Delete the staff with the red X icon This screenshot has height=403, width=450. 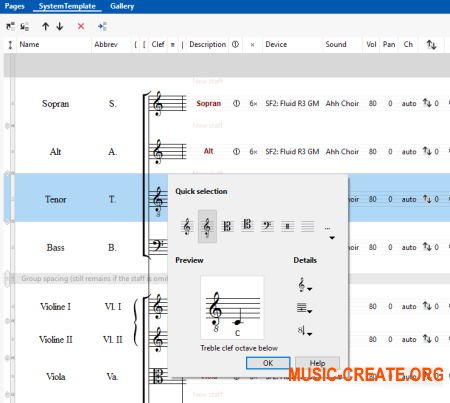(x=81, y=26)
